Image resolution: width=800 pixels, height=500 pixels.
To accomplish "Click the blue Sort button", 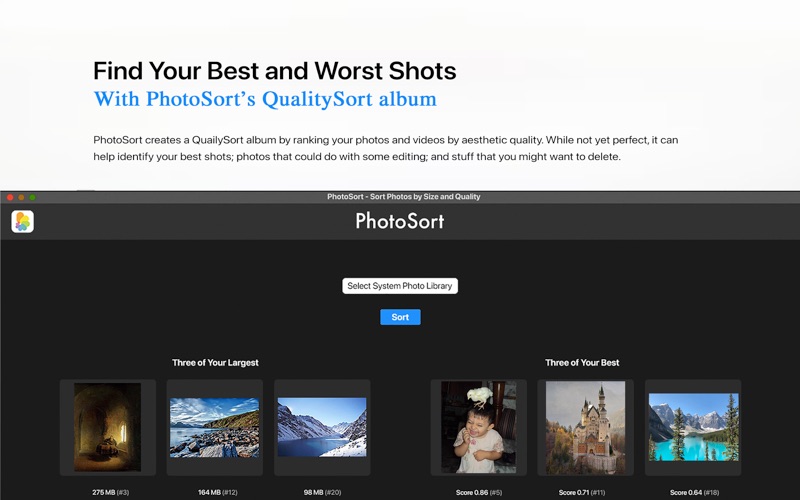I will coord(400,317).
